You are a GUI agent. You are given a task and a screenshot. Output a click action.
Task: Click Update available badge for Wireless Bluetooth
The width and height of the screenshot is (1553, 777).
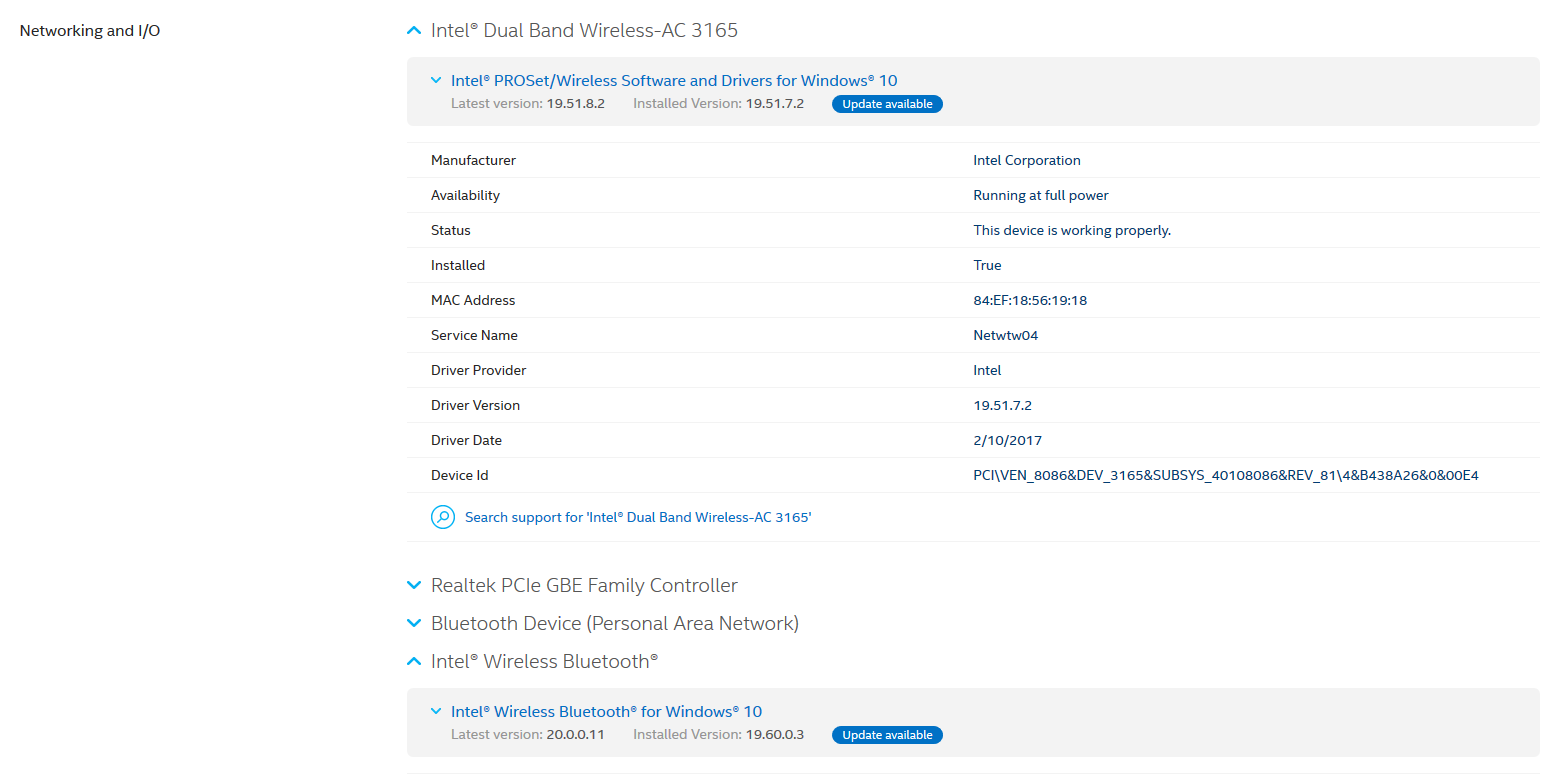pos(887,735)
